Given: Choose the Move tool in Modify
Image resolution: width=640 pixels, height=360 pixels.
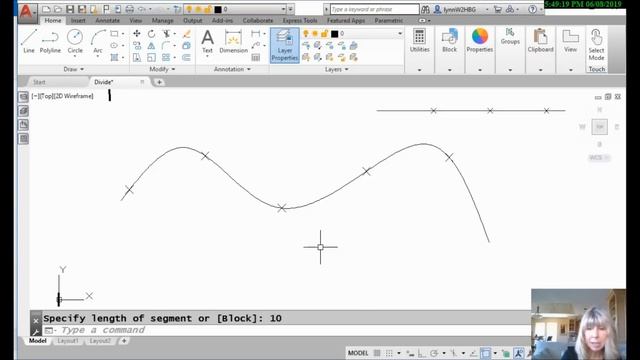Looking at the screenshot, I should coord(137,33).
